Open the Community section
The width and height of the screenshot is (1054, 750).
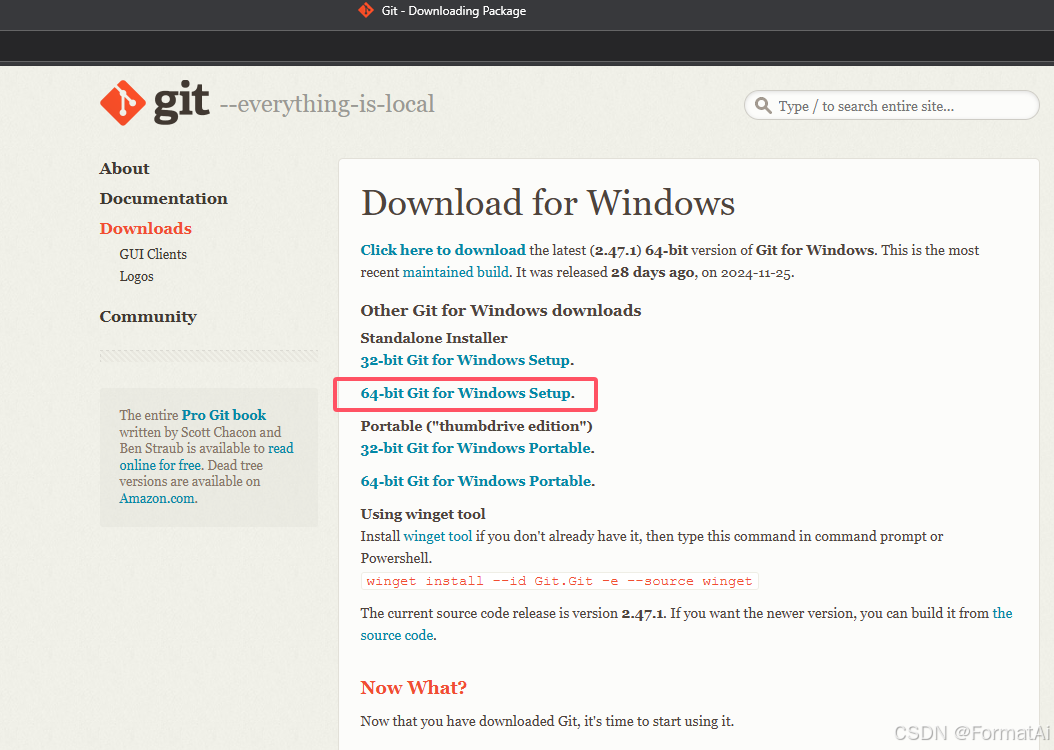(x=148, y=317)
